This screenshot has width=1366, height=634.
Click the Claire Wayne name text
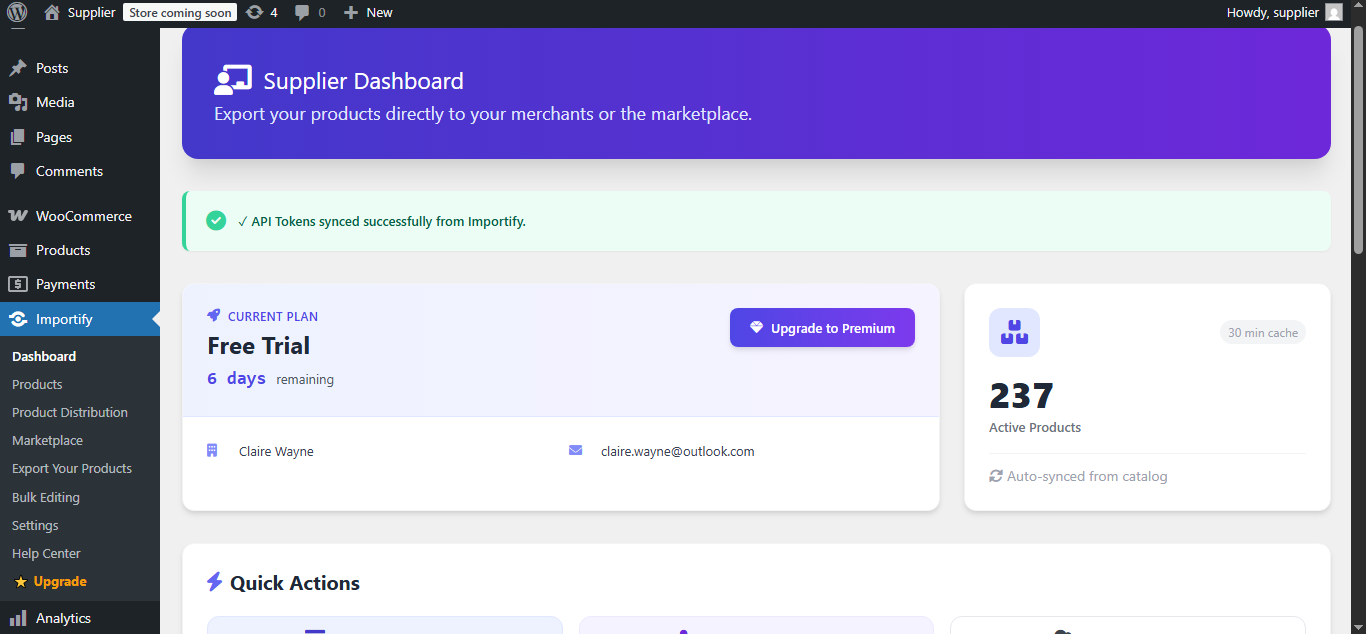(x=276, y=451)
